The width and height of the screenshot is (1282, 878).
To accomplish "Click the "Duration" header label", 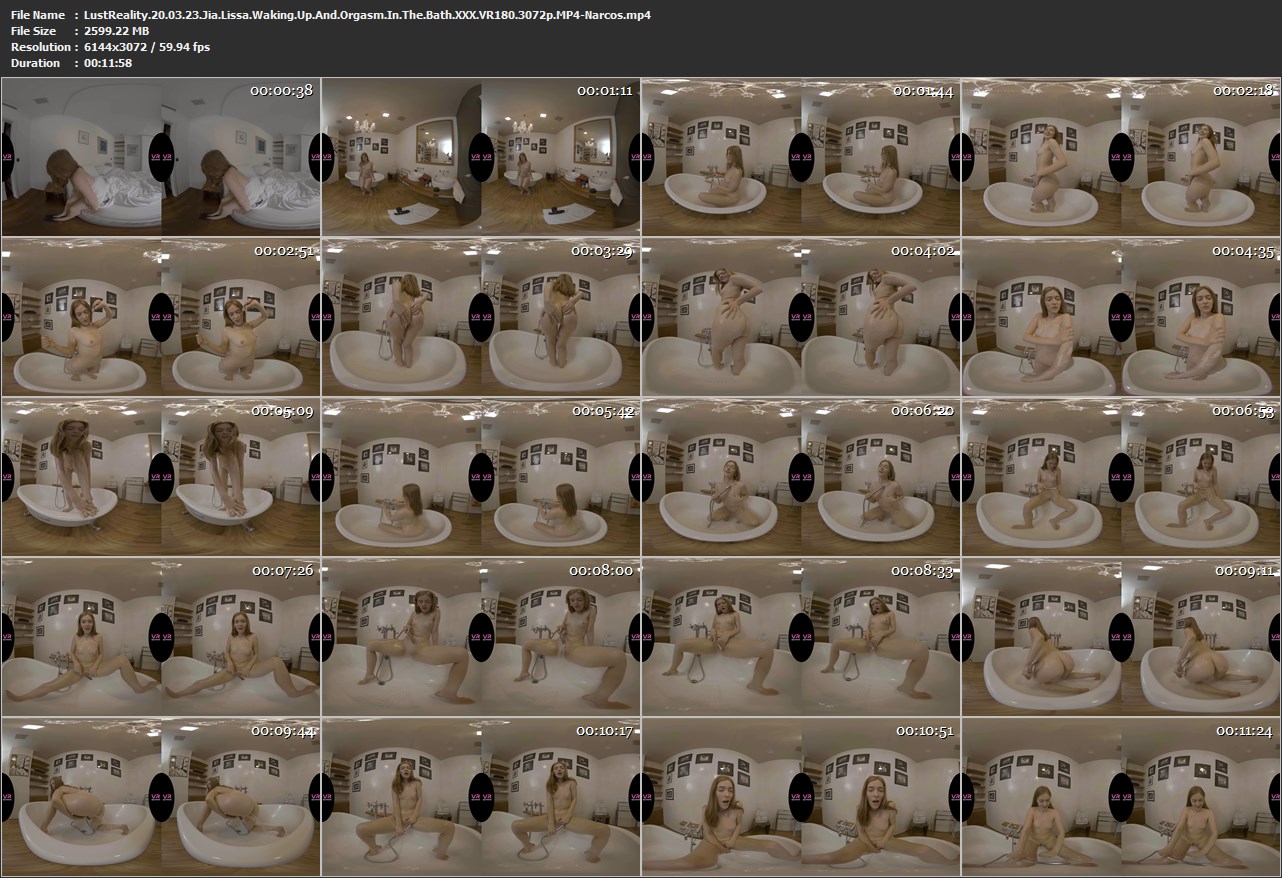I will pyautogui.click(x=36, y=63).
